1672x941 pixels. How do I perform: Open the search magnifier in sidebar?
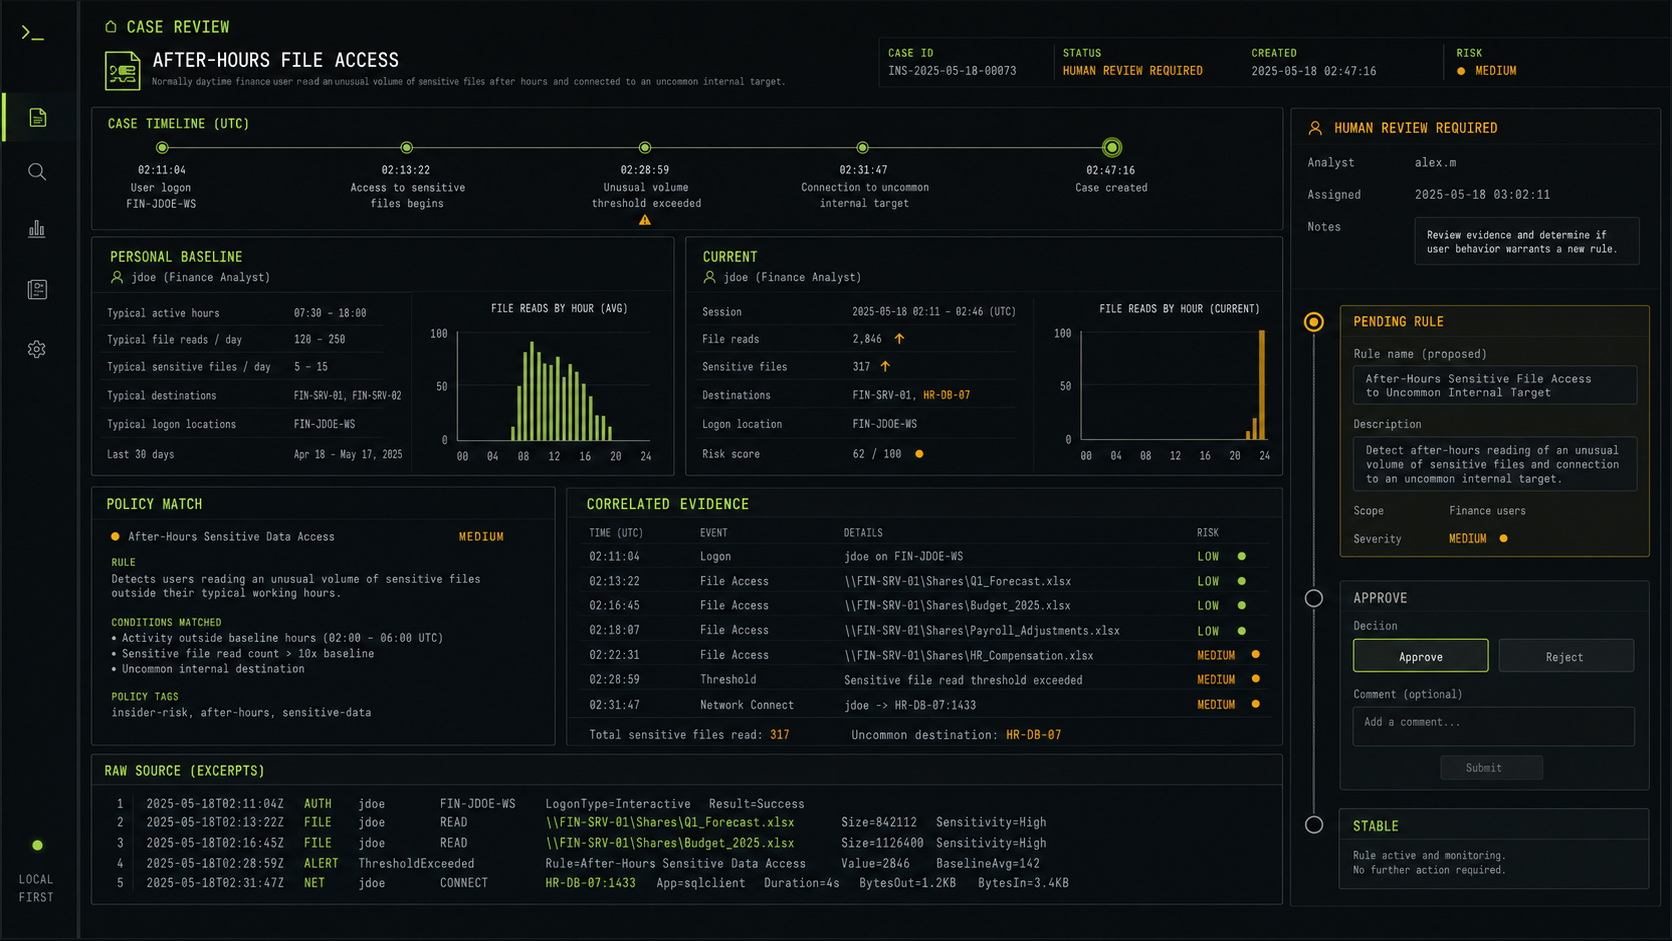37,172
